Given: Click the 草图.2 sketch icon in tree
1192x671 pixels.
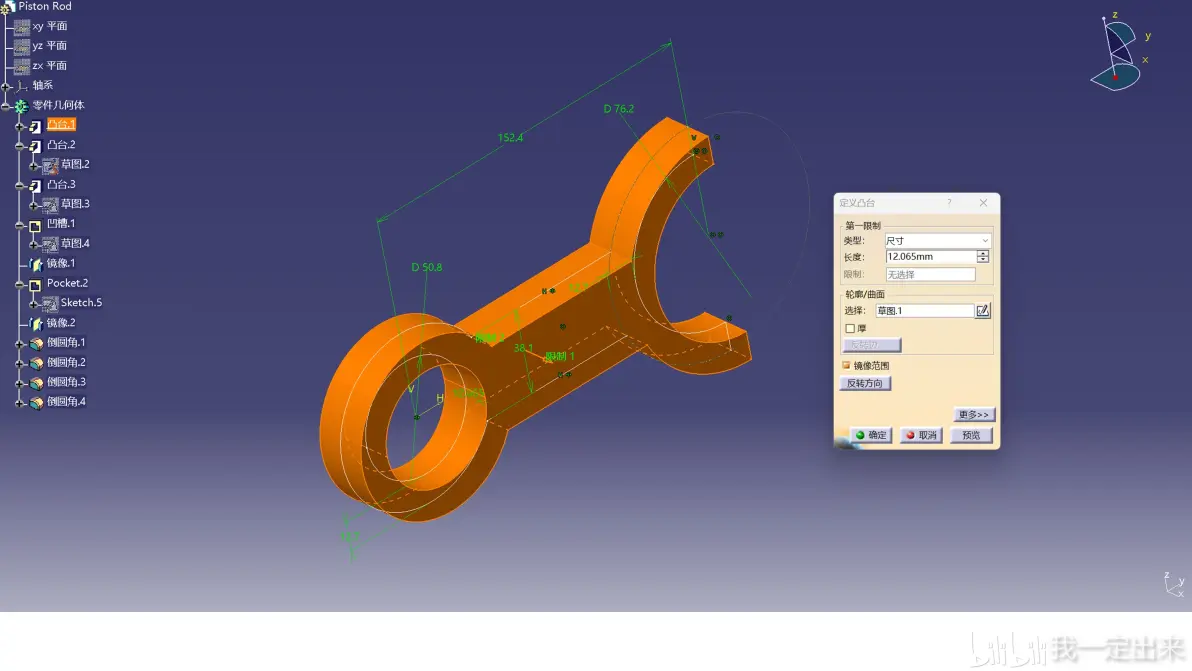Looking at the screenshot, I should 50,165.
